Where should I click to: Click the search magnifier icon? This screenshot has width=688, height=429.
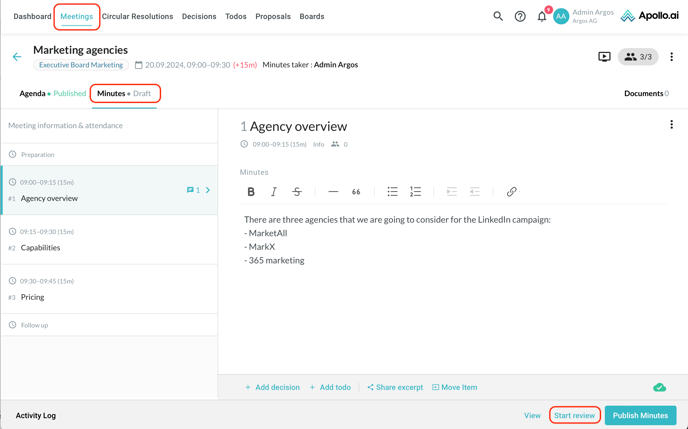[x=498, y=16]
